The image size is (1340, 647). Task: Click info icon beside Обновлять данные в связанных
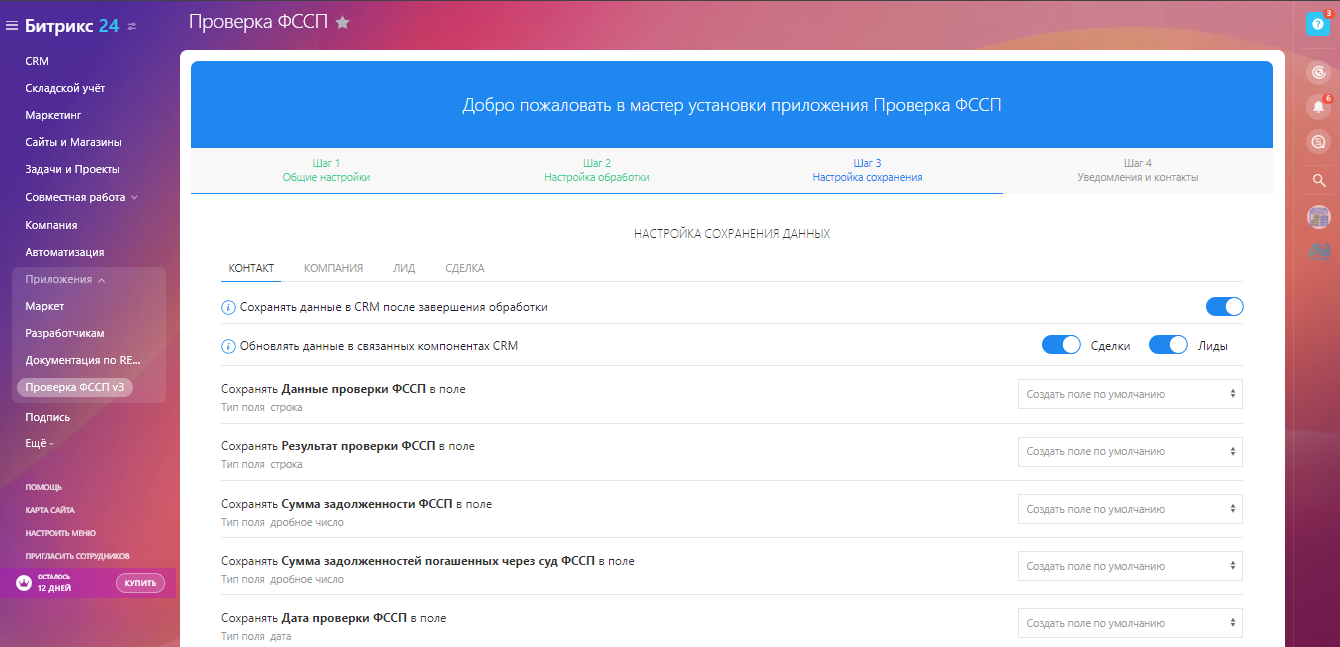pos(228,346)
